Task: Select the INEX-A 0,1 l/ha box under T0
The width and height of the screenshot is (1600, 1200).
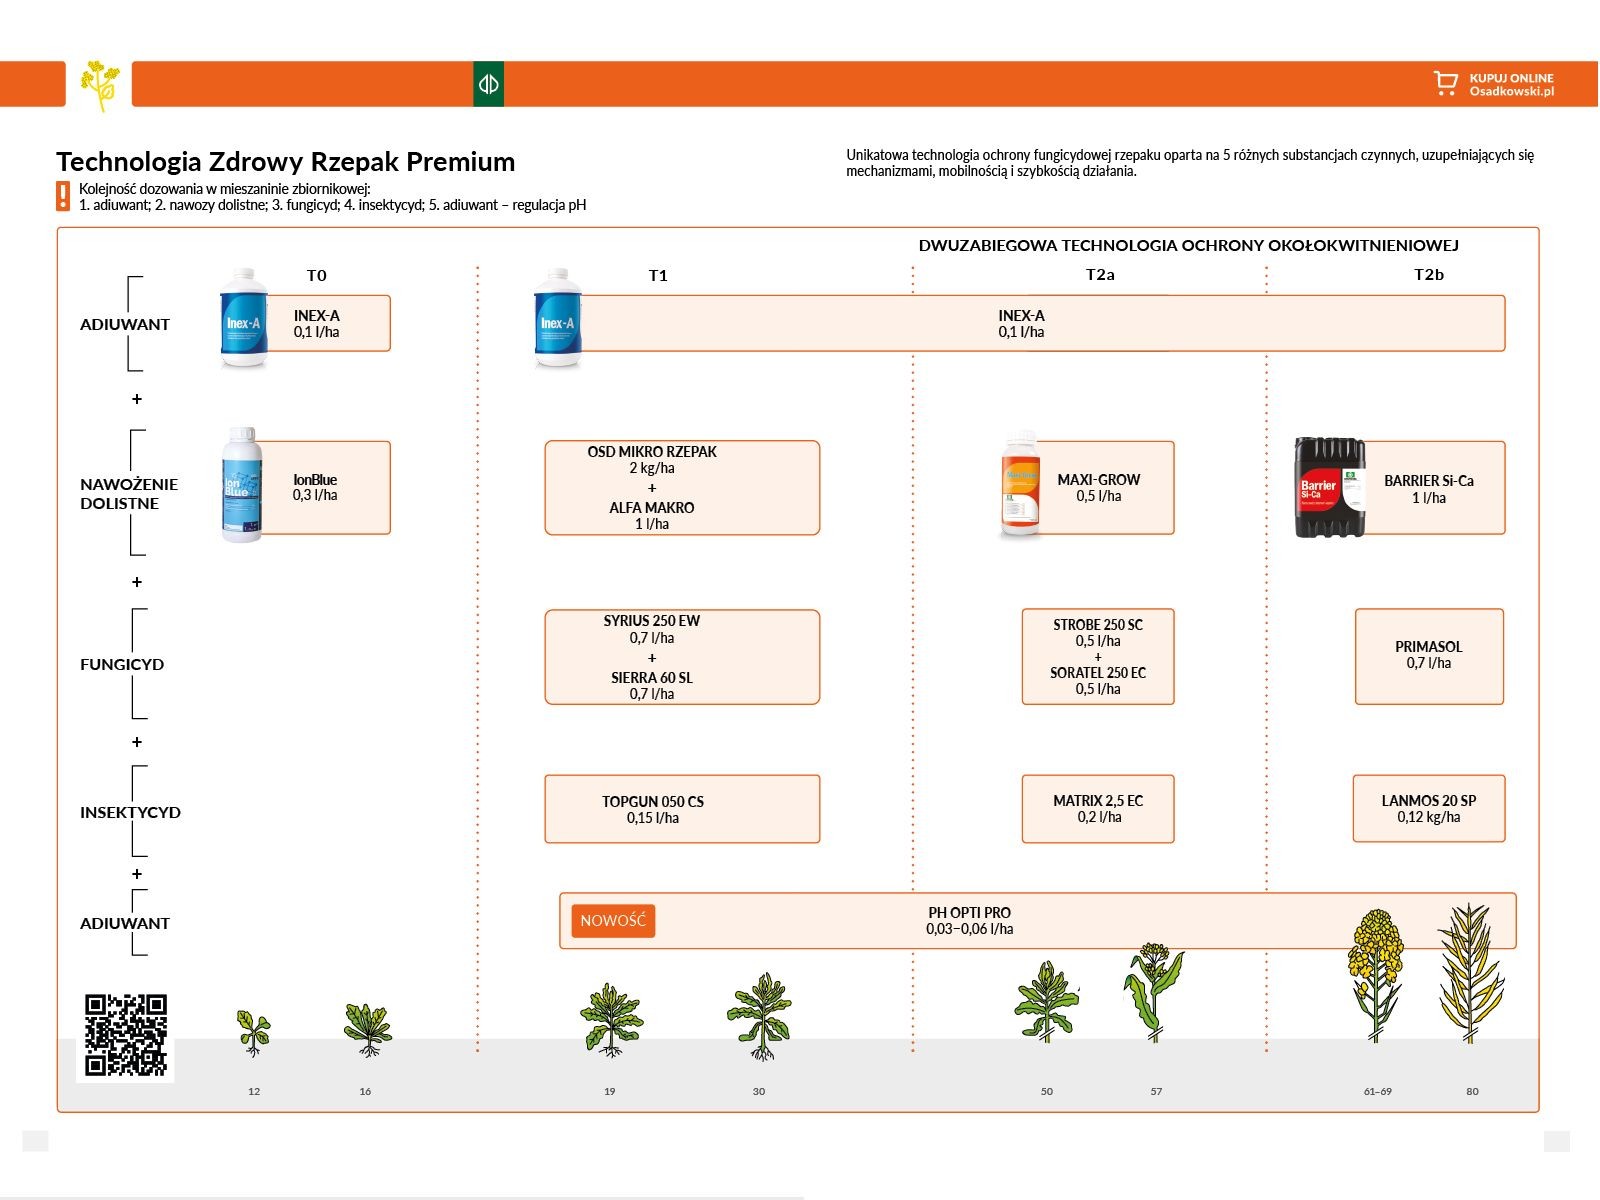Action: tap(318, 323)
